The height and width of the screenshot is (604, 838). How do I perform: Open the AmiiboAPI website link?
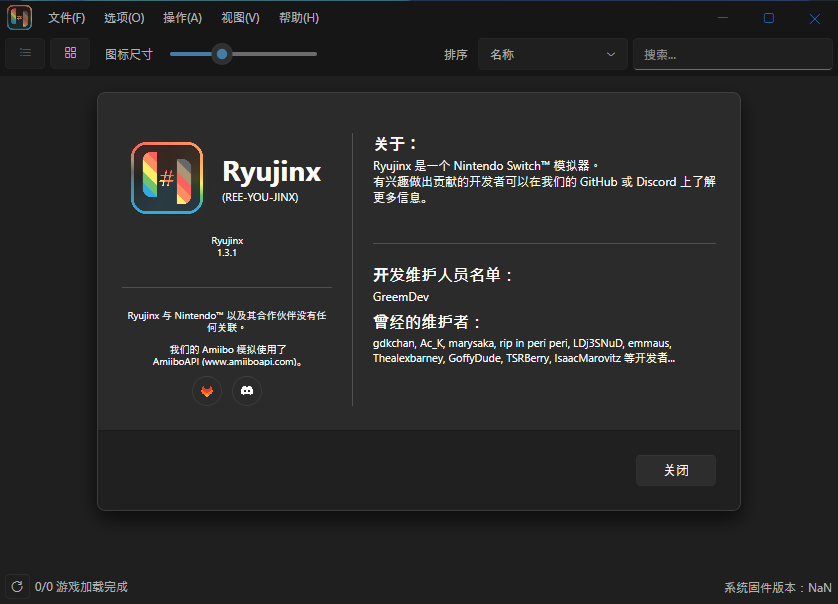pyautogui.click(x=220, y=362)
